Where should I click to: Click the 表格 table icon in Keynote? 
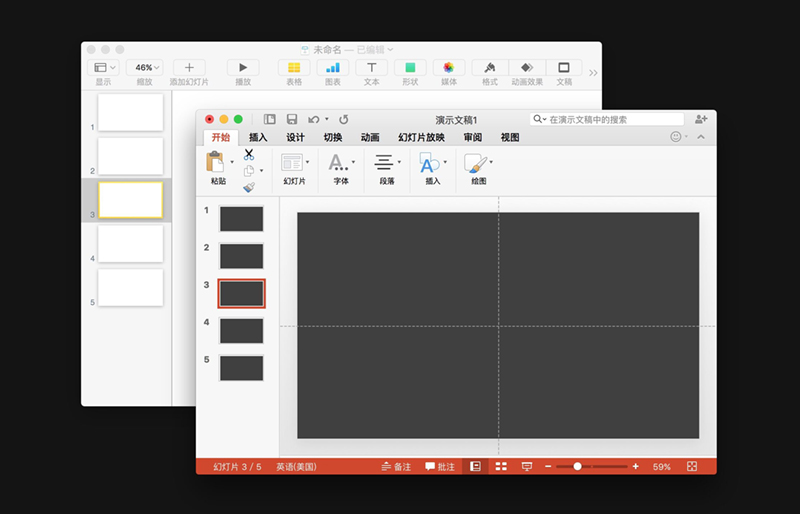click(294, 67)
